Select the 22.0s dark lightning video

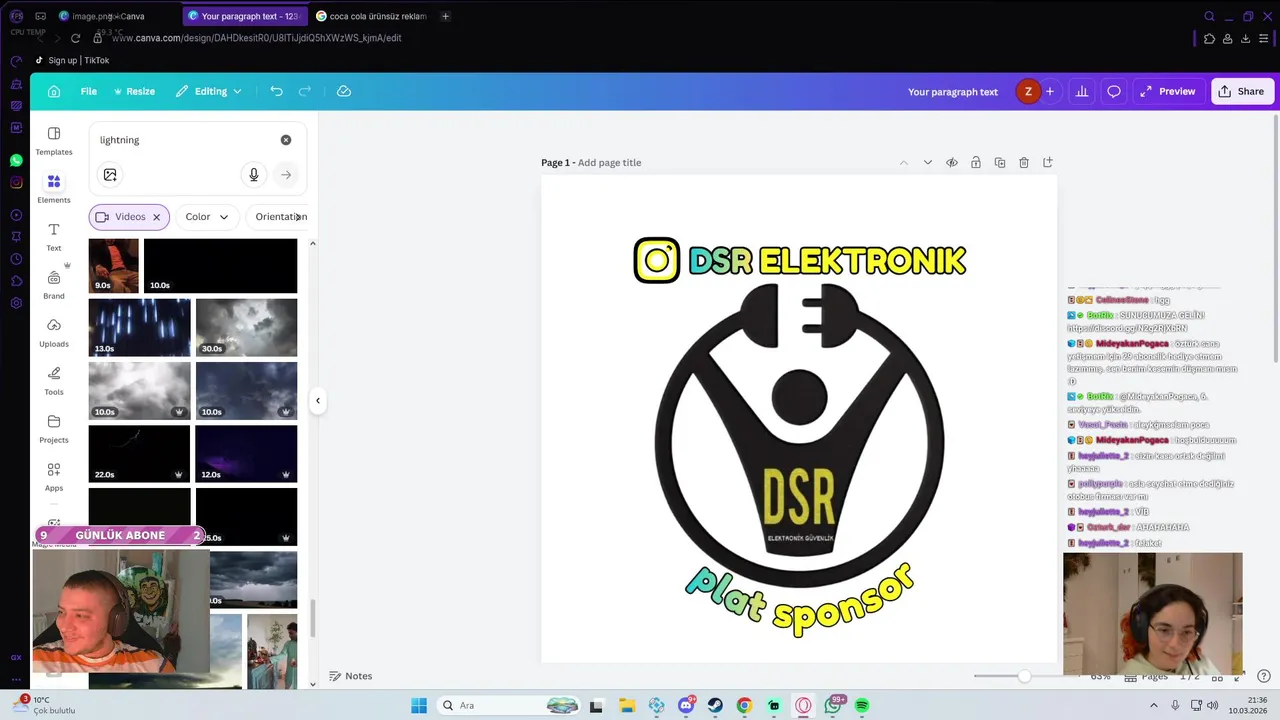139,453
